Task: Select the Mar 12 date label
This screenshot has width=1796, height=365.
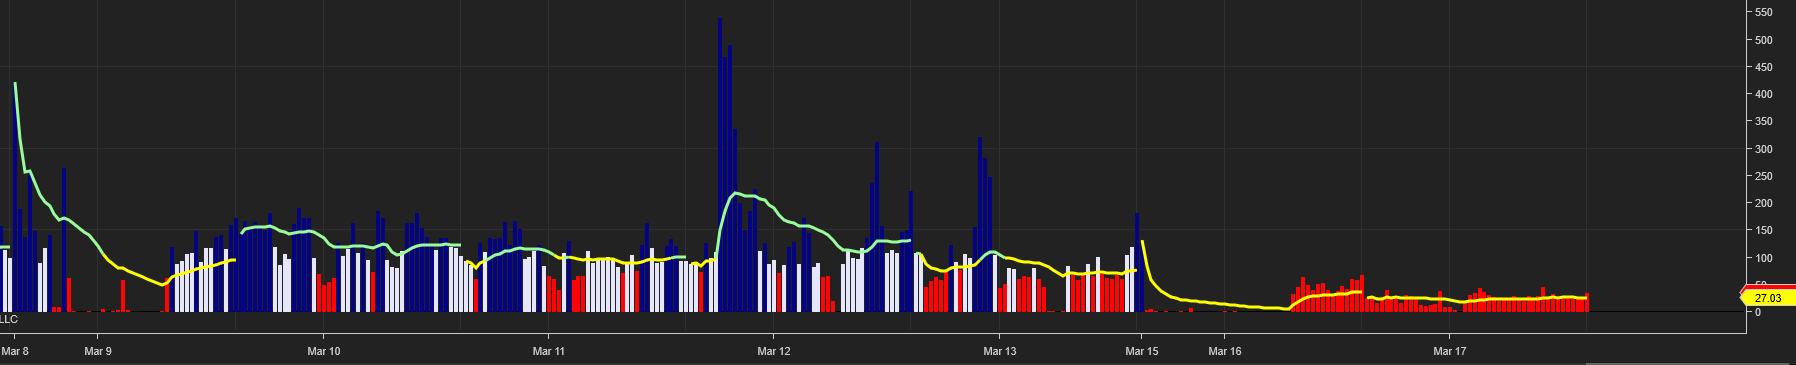Action: pyautogui.click(x=774, y=351)
